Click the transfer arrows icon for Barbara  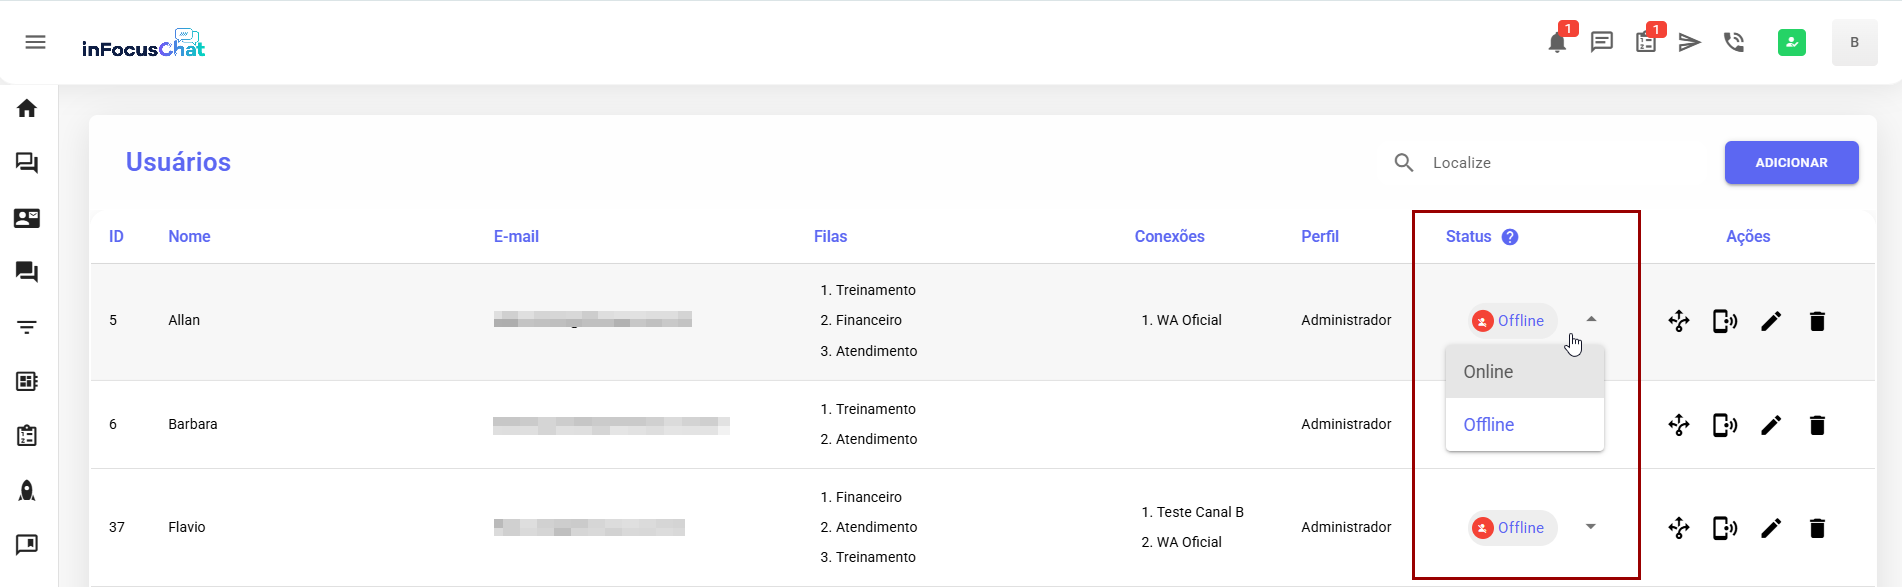pos(1679,425)
